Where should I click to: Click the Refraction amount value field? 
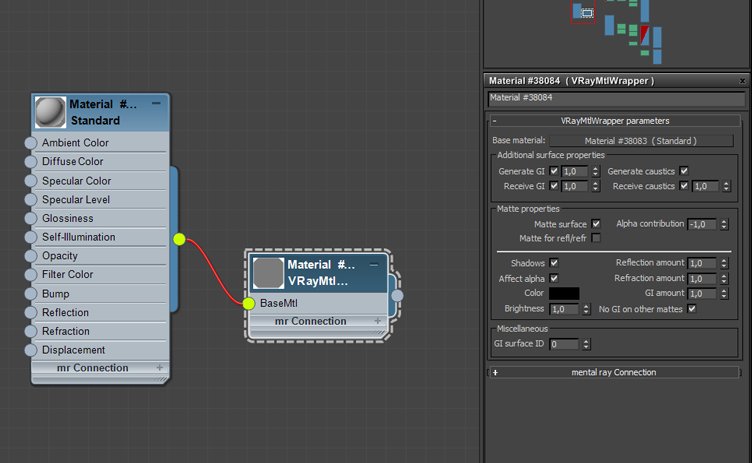pyautogui.click(x=702, y=278)
